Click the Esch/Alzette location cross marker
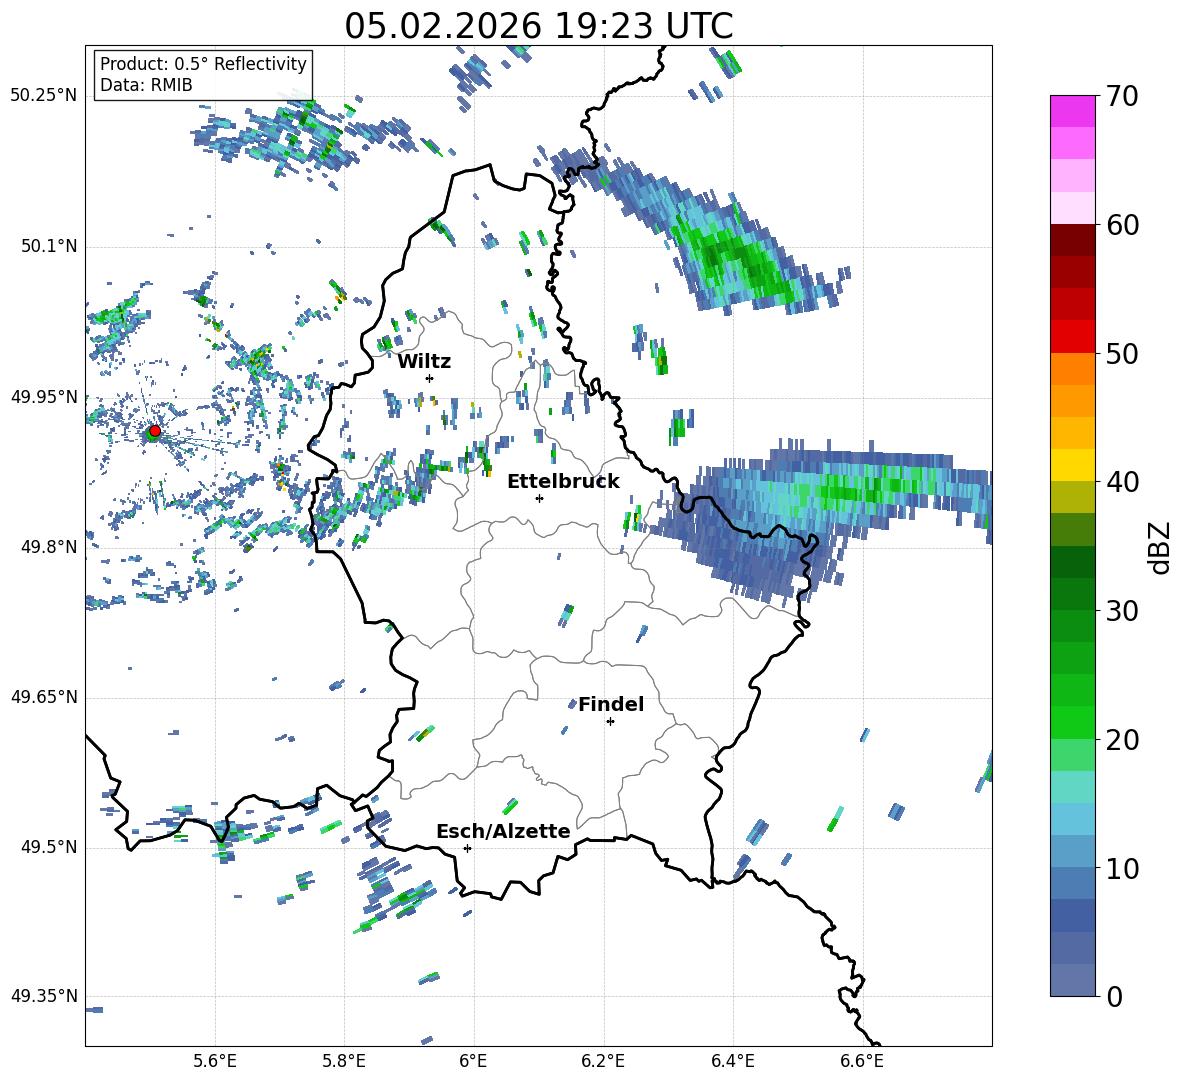The width and height of the screenshot is (1184, 1081). point(467,848)
